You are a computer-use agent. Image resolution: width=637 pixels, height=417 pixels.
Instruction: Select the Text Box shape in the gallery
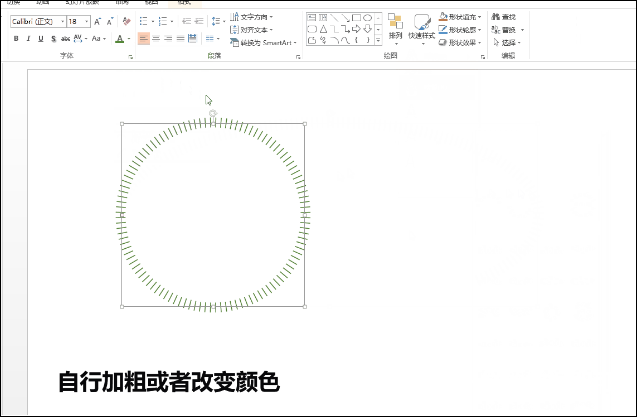[x=312, y=17]
